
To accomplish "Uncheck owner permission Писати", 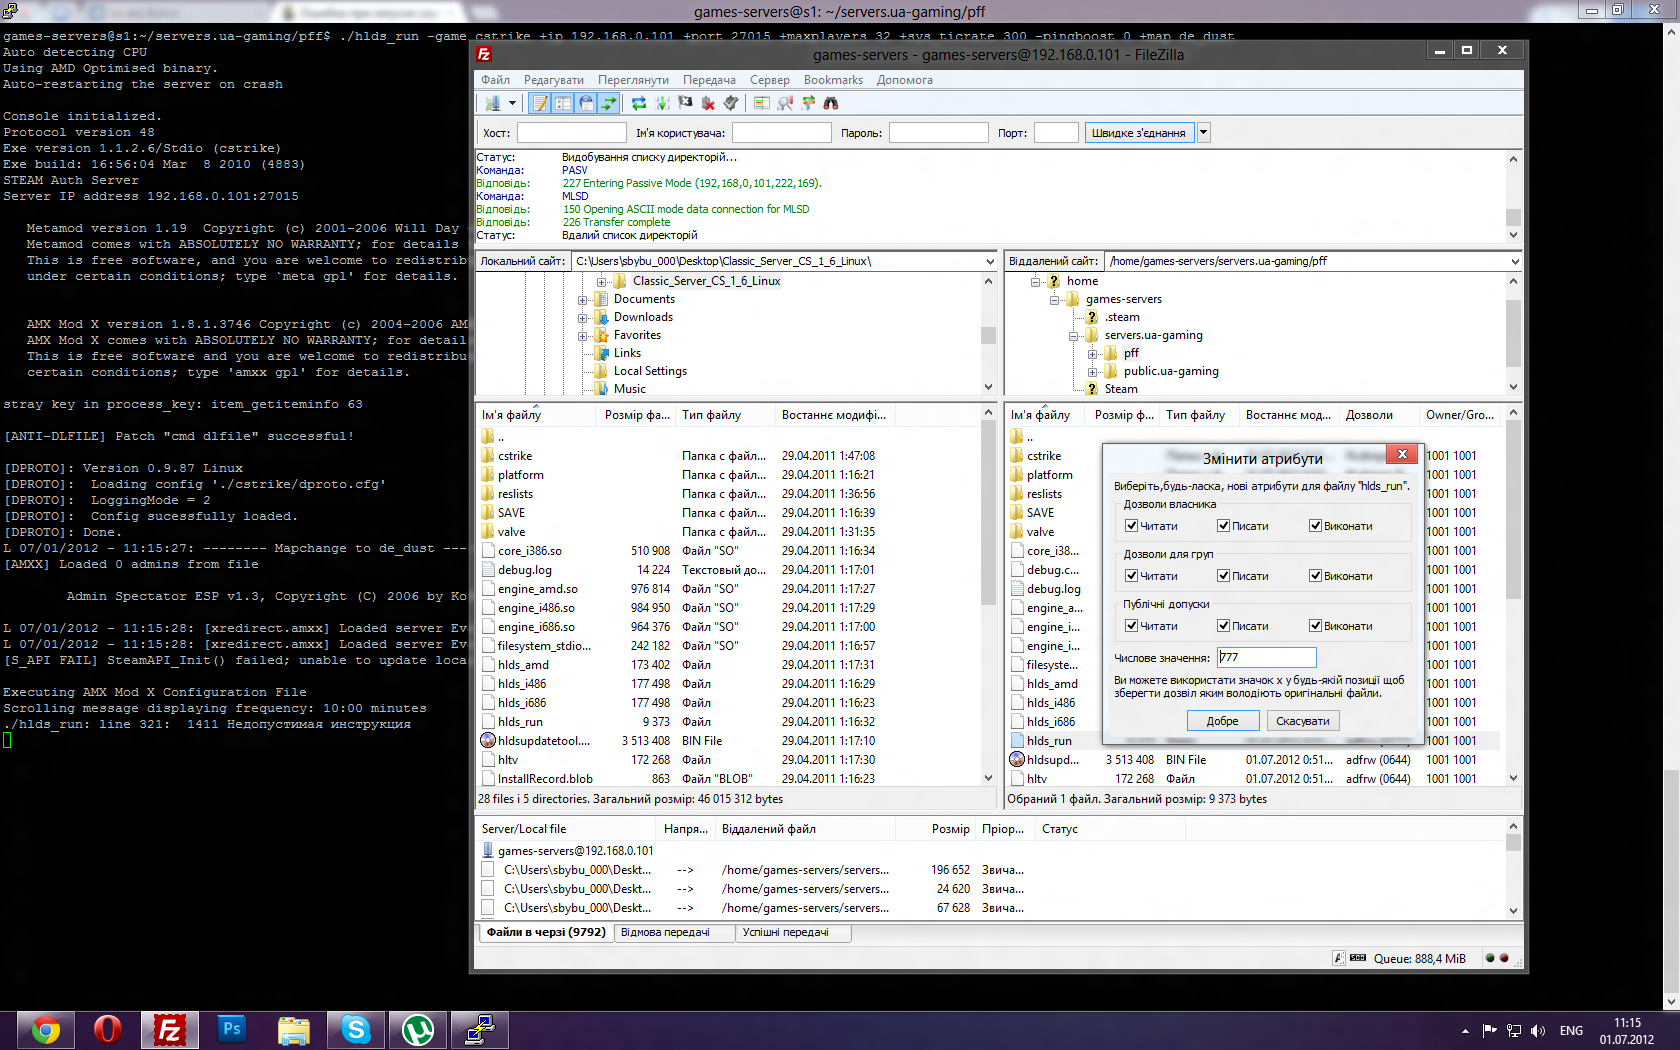I will [x=1223, y=526].
